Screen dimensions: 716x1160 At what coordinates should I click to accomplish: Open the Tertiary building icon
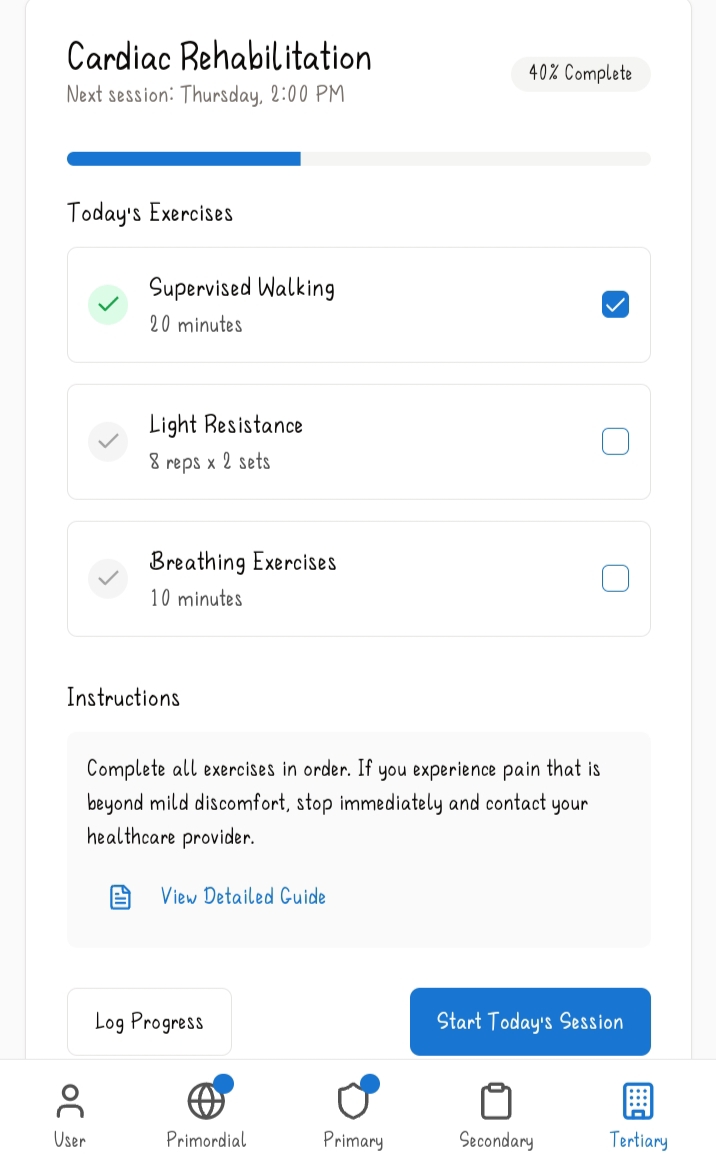[x=638, y=1101]
